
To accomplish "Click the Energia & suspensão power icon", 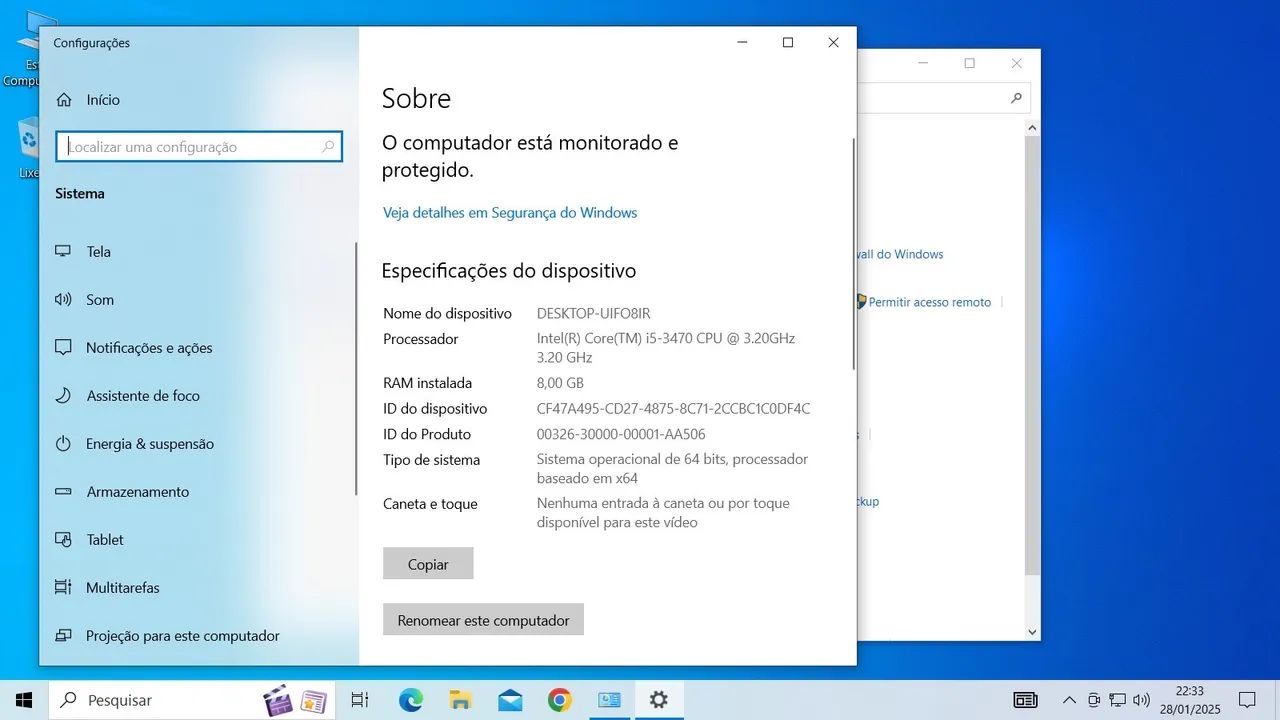I will pos(63,444).
